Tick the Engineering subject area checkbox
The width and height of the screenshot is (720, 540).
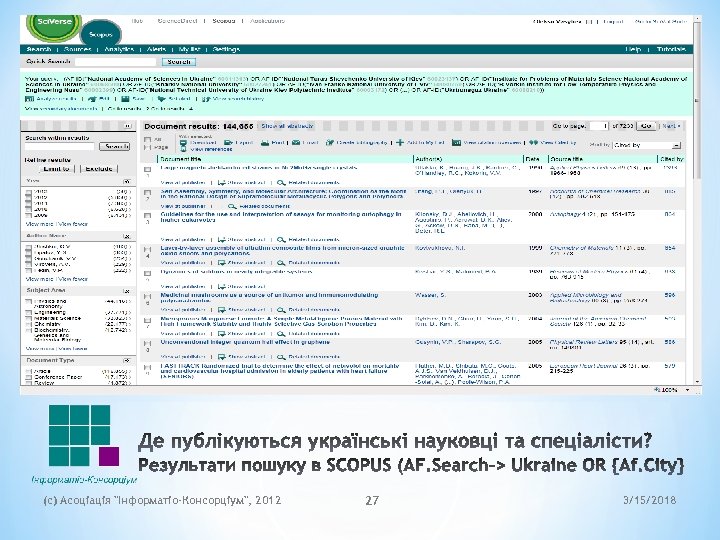coord(29,312)
